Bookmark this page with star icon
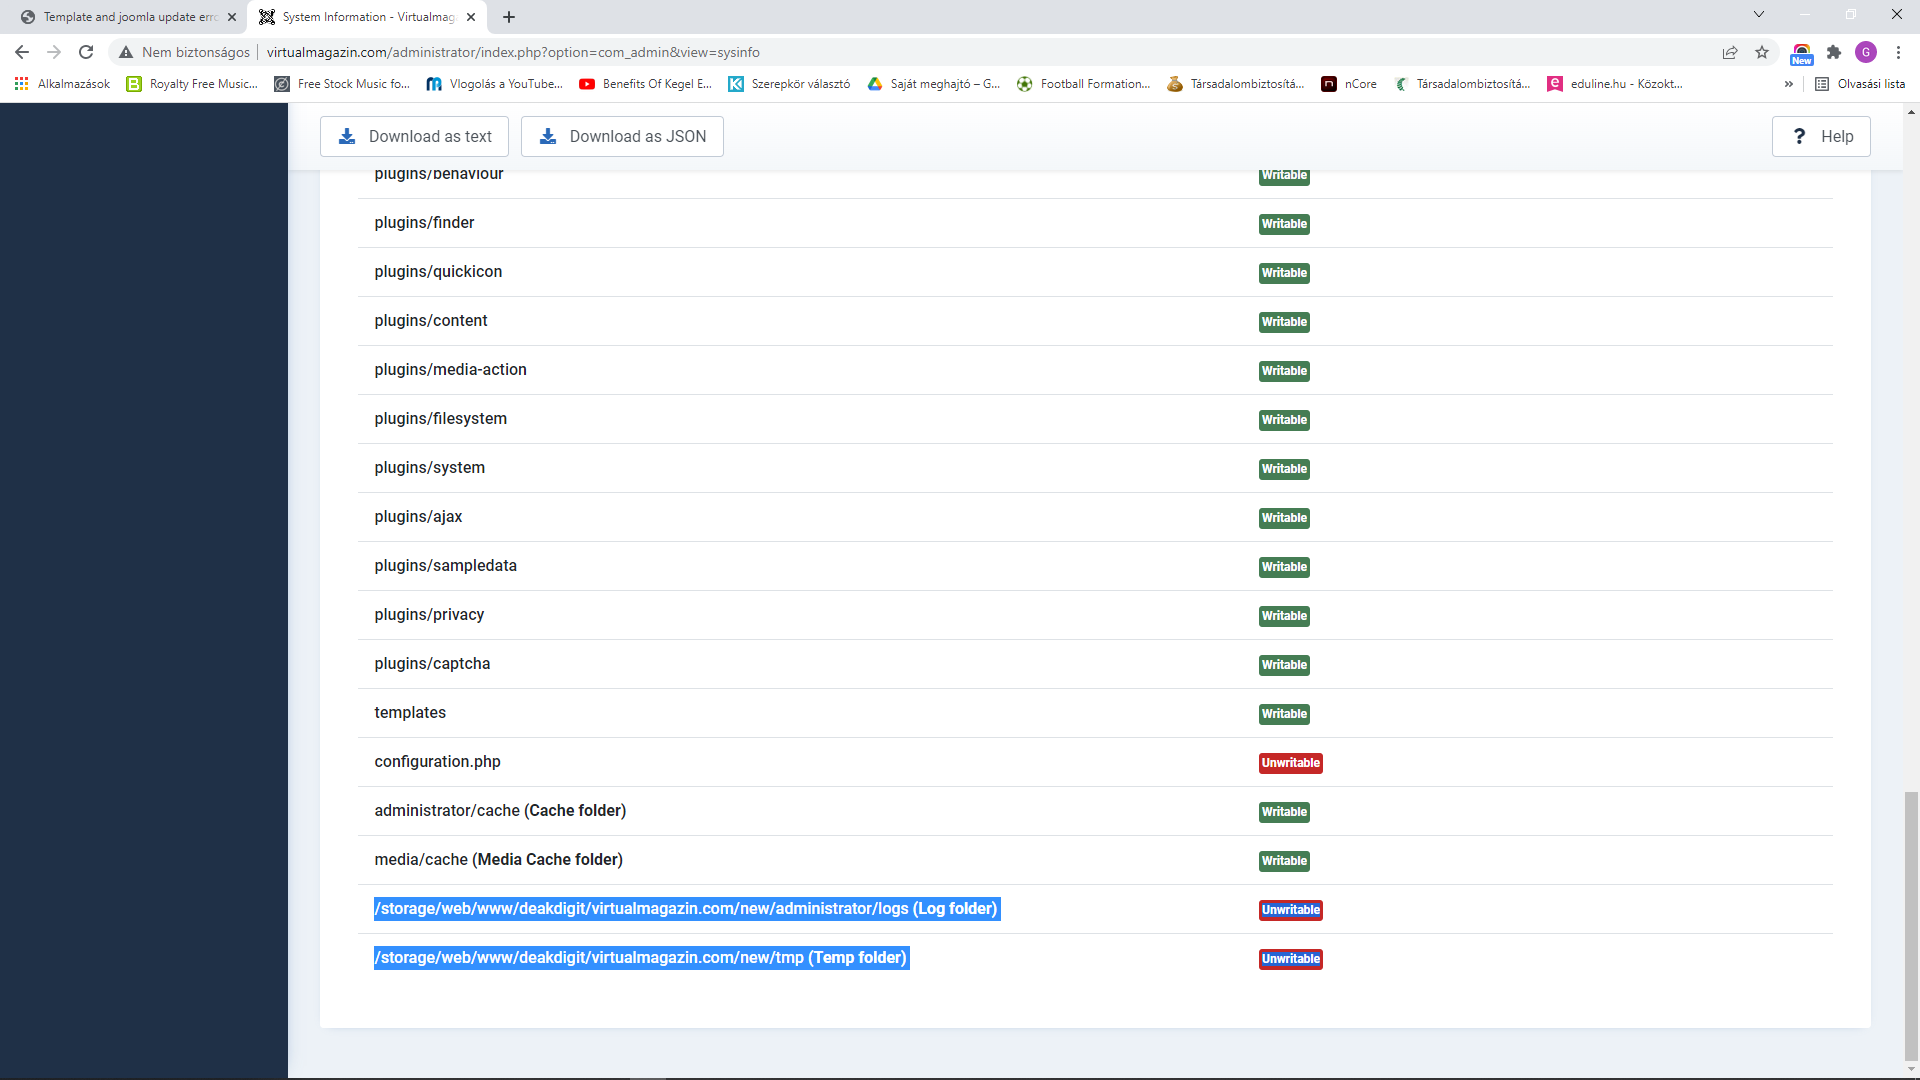 click(1762, 52)
